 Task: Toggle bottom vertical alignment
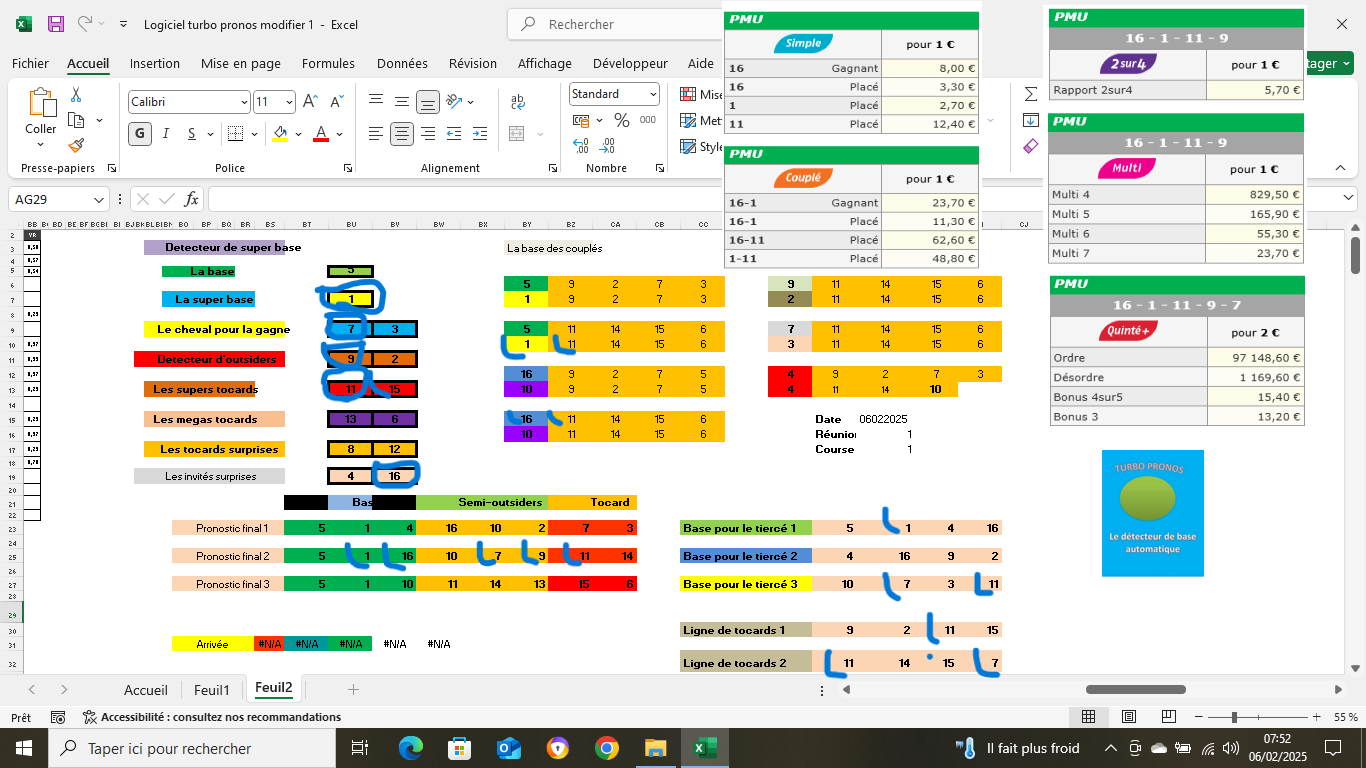(428, 102)
